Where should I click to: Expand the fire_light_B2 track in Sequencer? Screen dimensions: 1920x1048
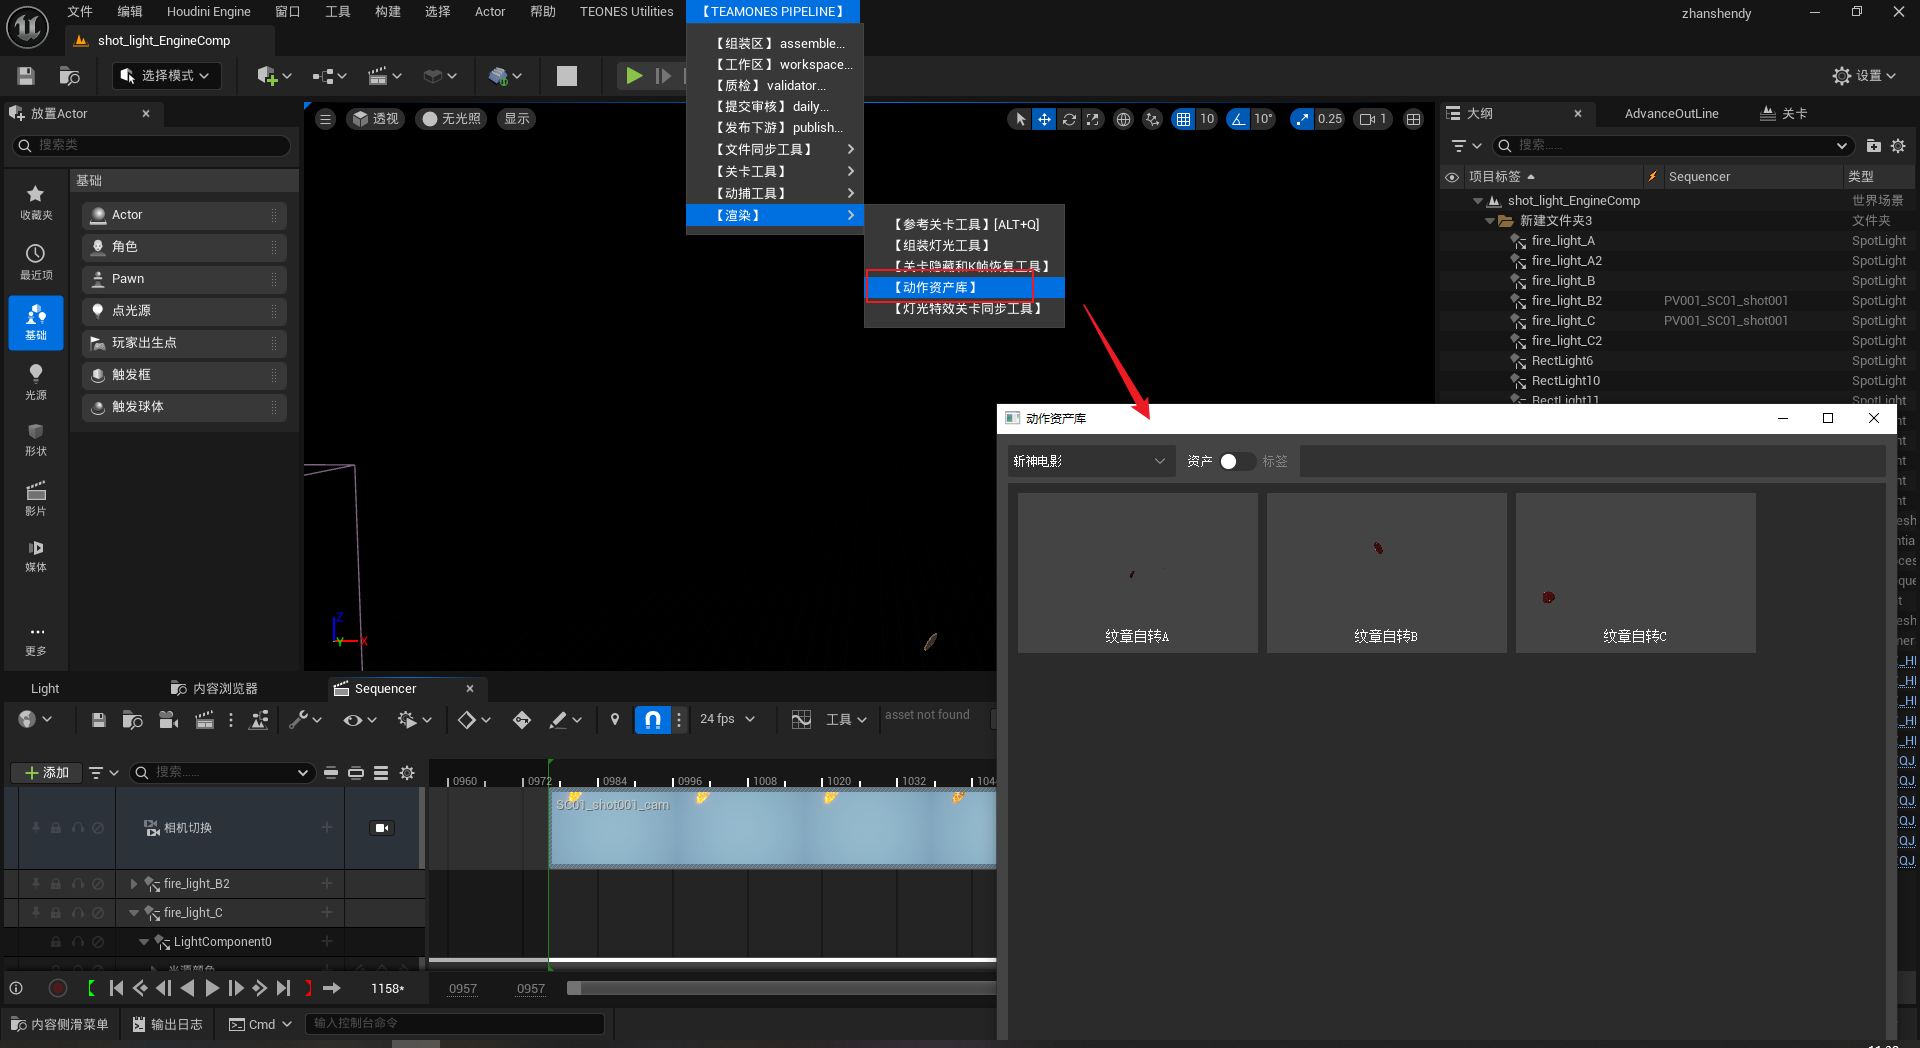[x=134, y=884]
